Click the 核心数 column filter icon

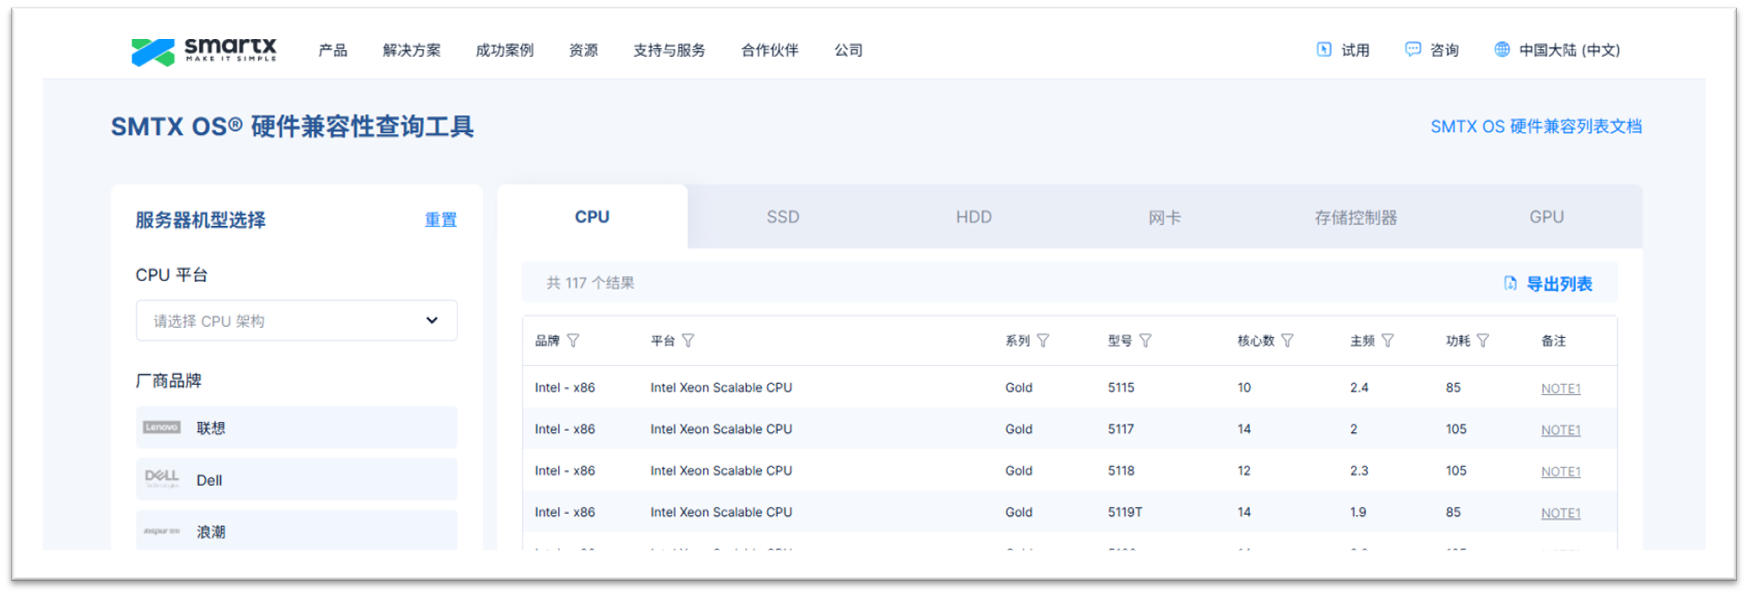coord(1287,341)
